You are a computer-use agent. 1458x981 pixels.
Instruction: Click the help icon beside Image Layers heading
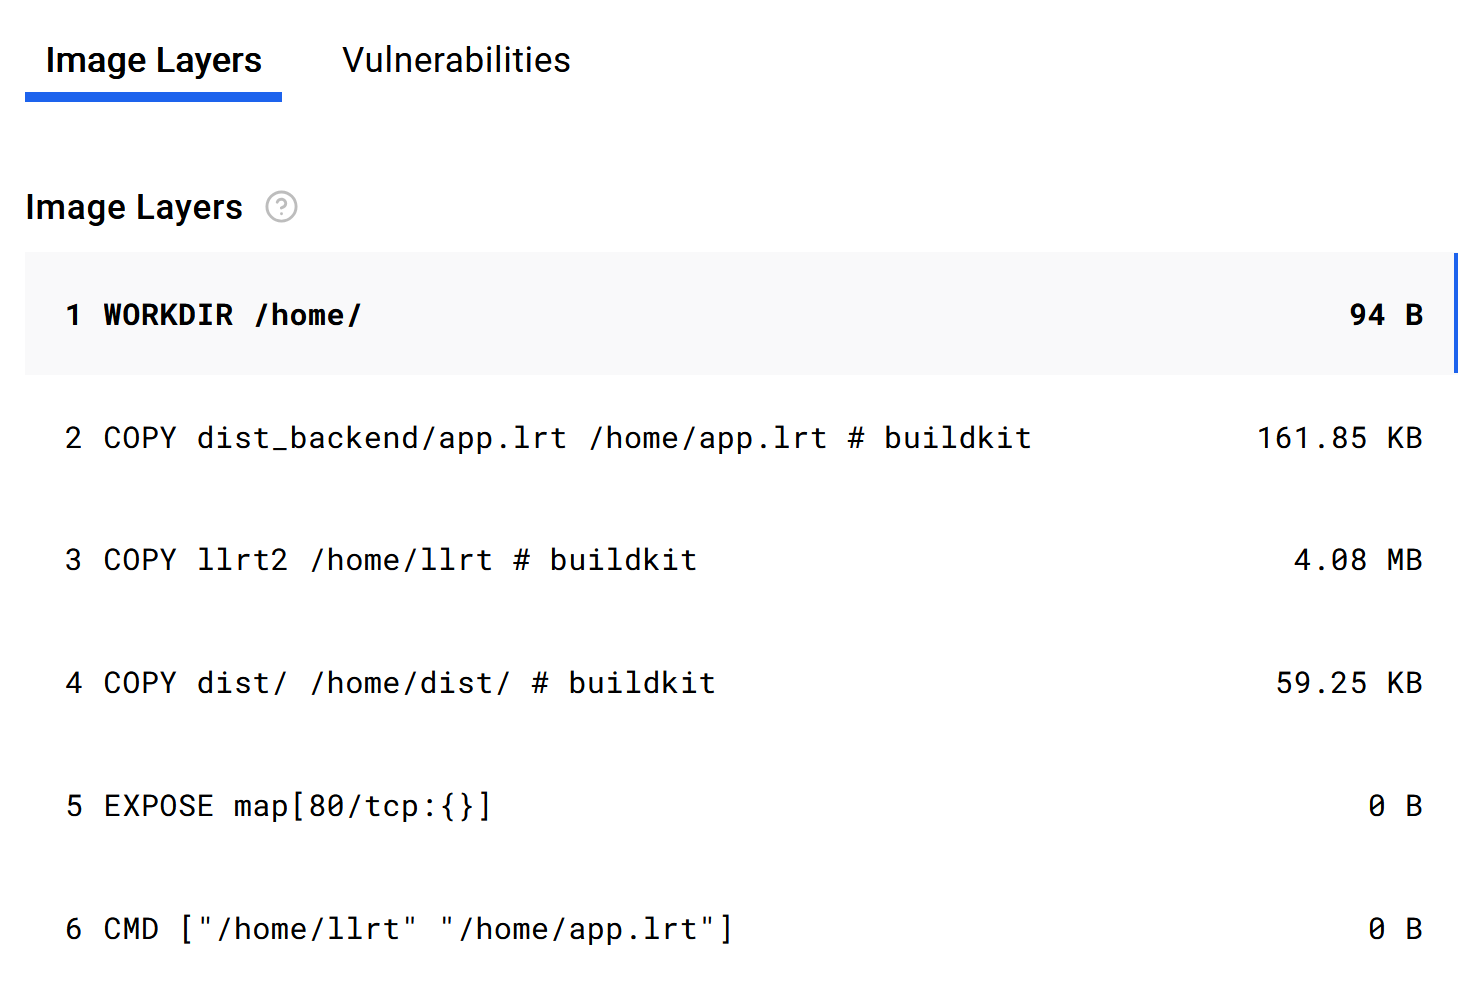[281, 207]
